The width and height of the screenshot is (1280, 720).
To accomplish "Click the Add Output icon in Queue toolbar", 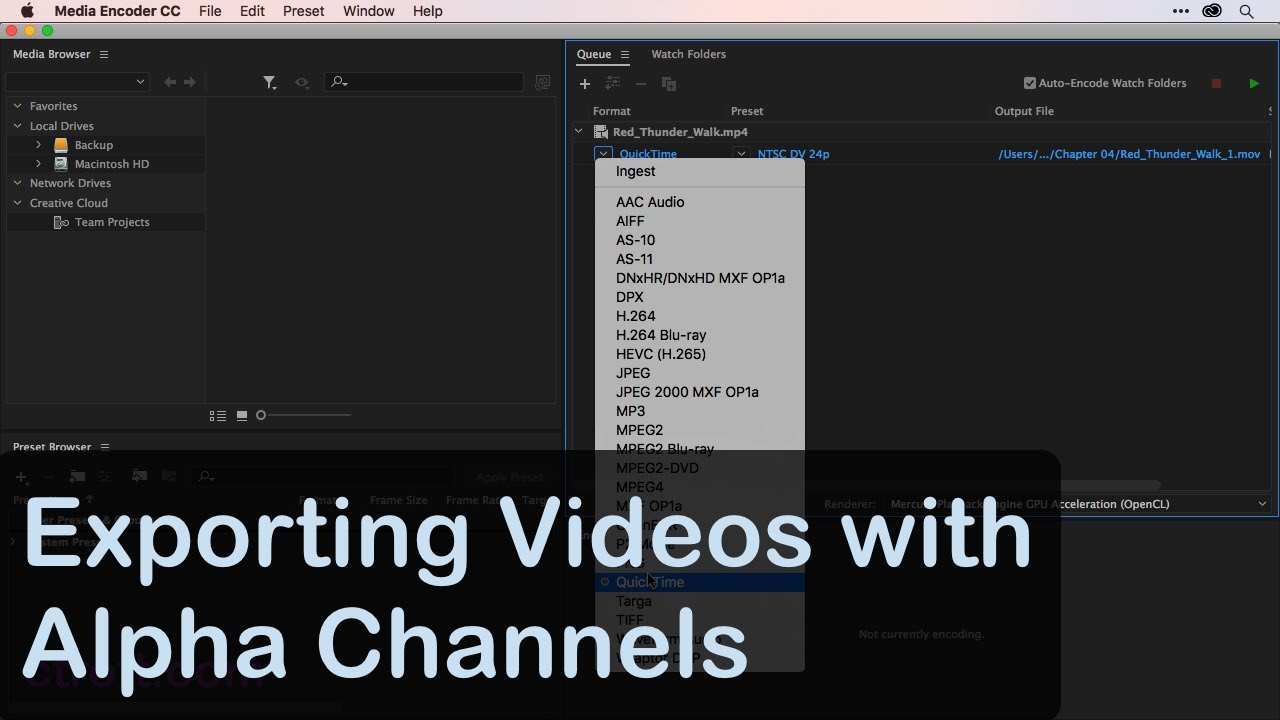I will click(x=613, y=84).
